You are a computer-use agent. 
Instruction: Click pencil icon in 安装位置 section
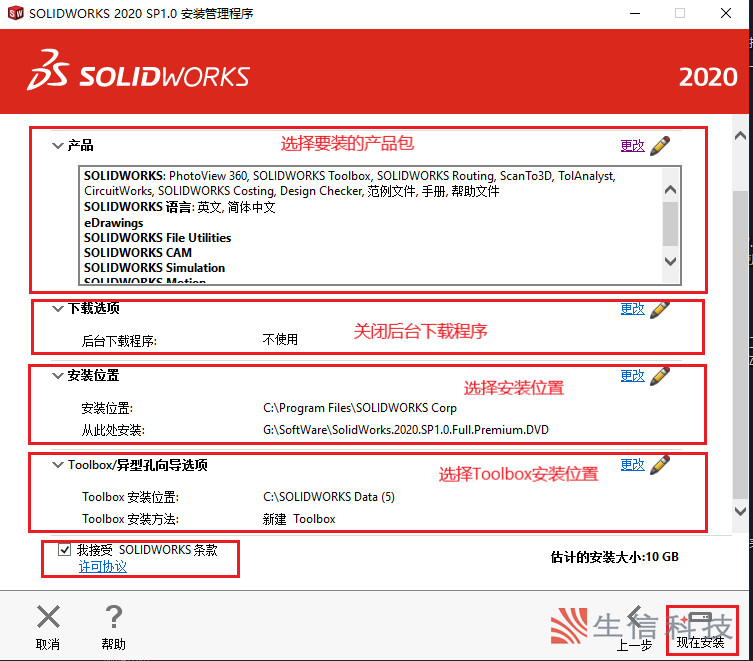point(660,376)
